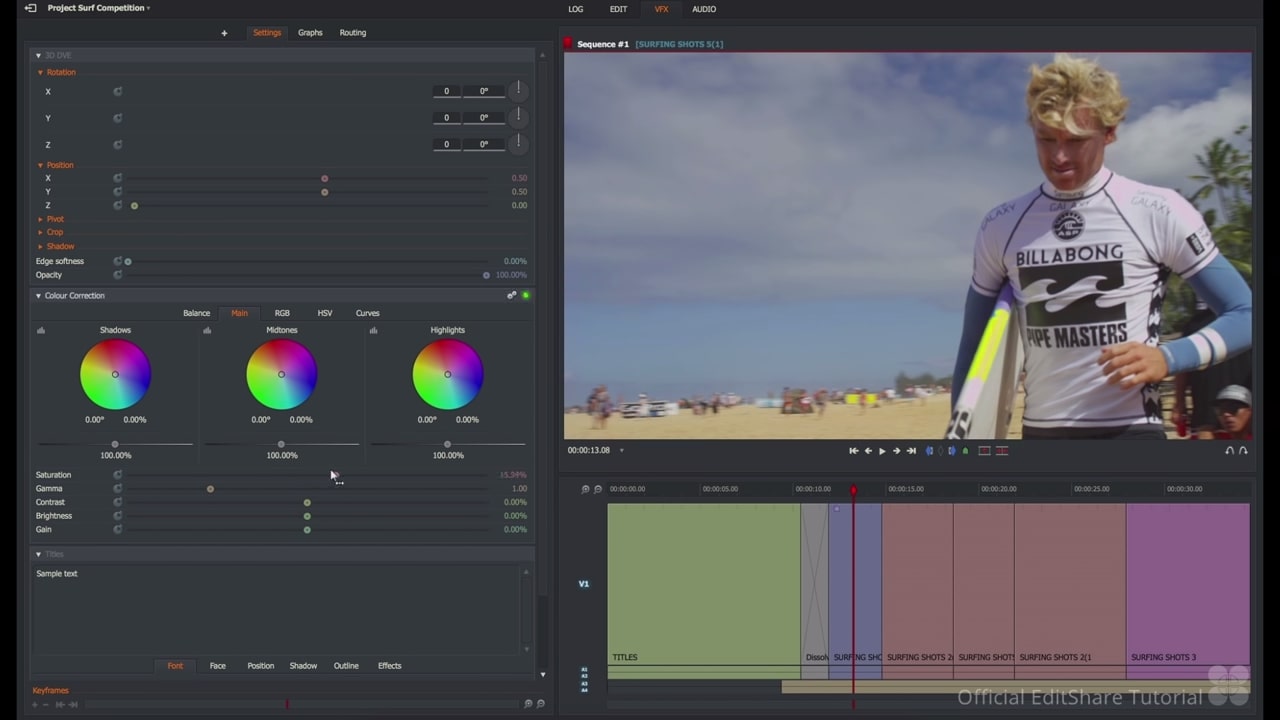Toggle keyframing for Opacity
Viewport: 1280px width, 720px height.
[x=118, y=275]
